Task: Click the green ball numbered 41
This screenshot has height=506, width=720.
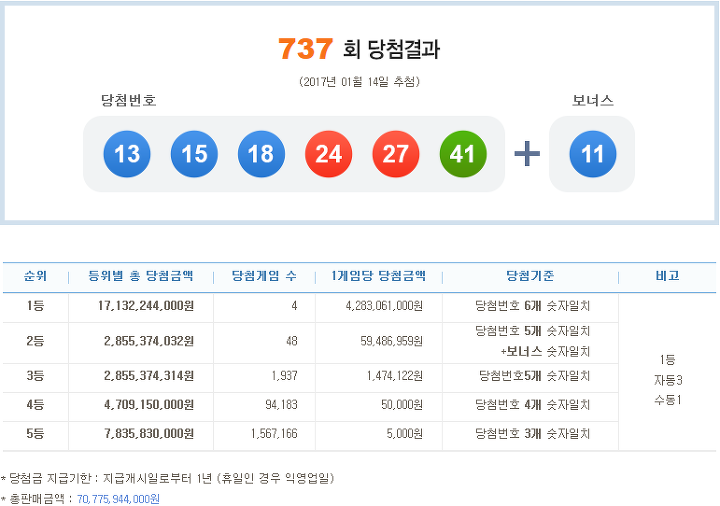Action: (463, 154)
